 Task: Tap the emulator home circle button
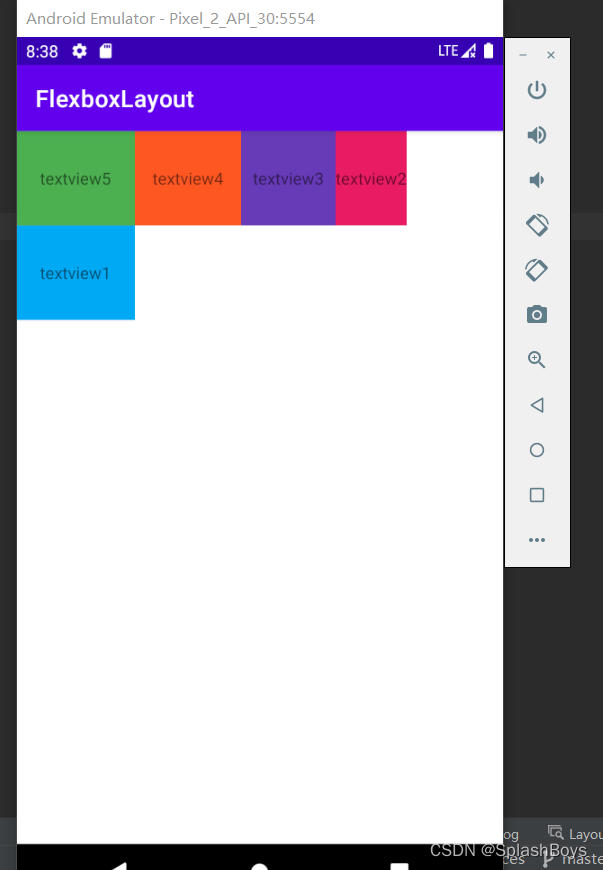tap(536, 450)
